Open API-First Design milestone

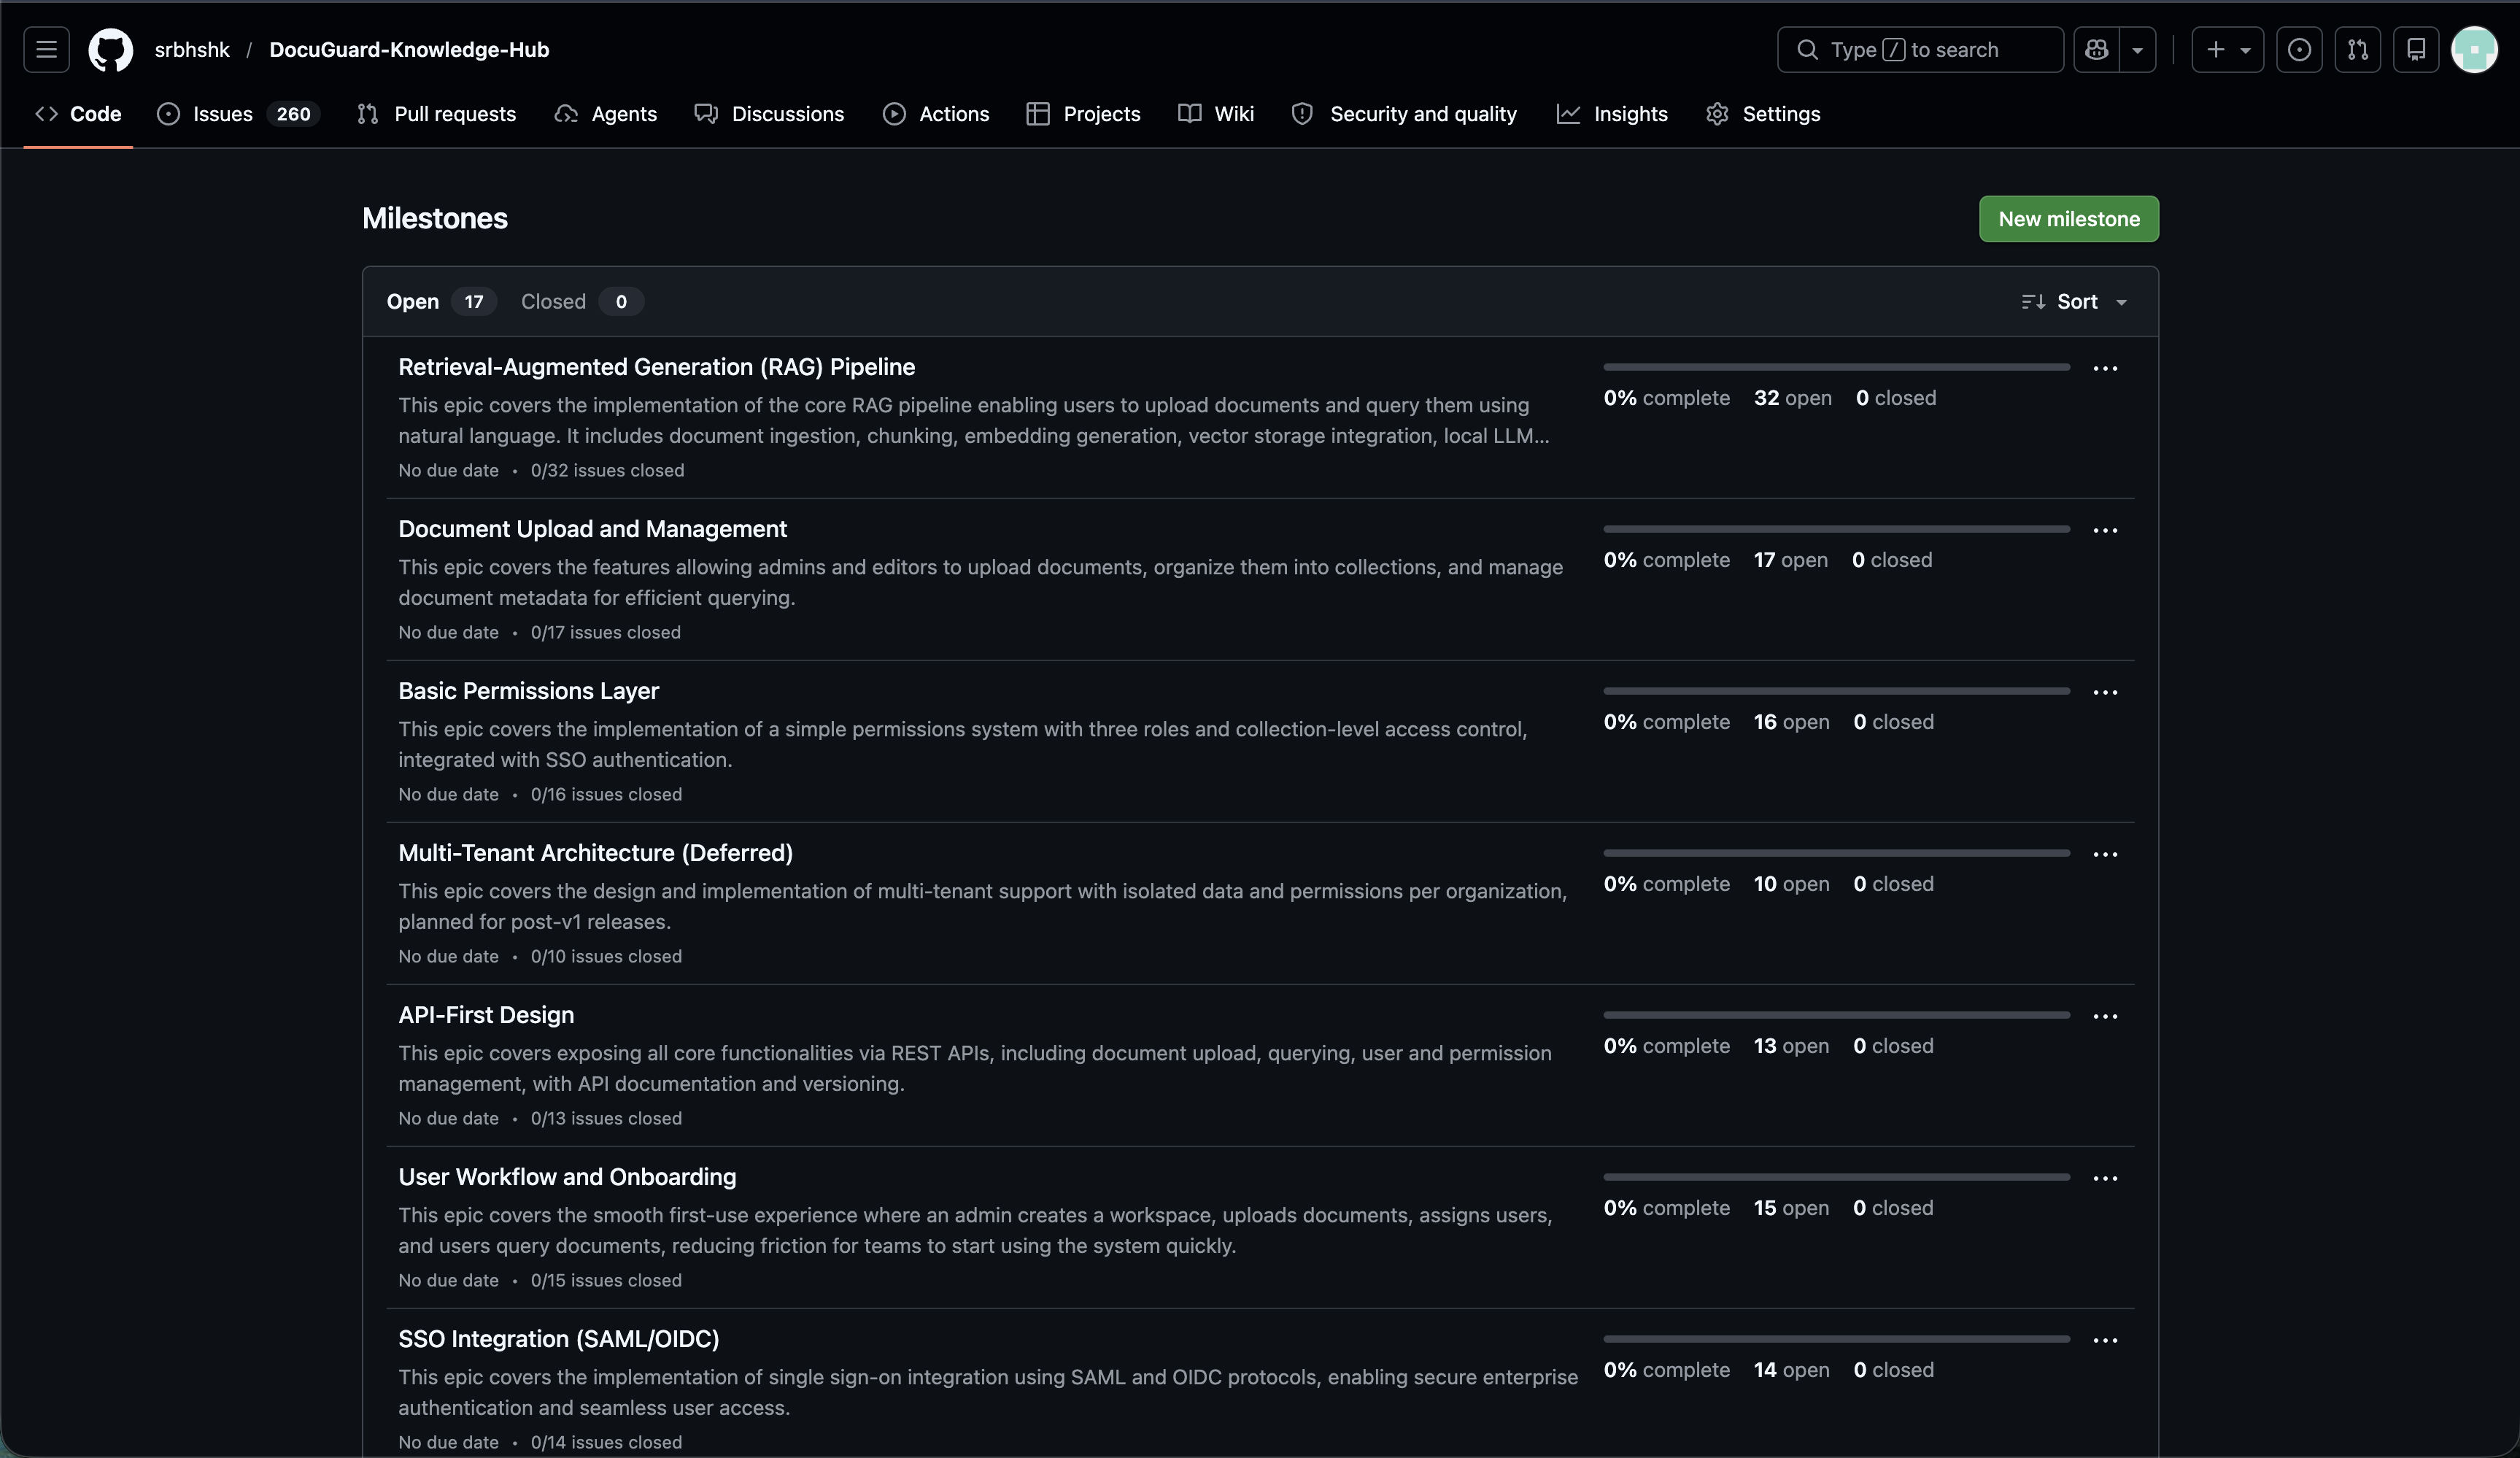click(486, 1015)
